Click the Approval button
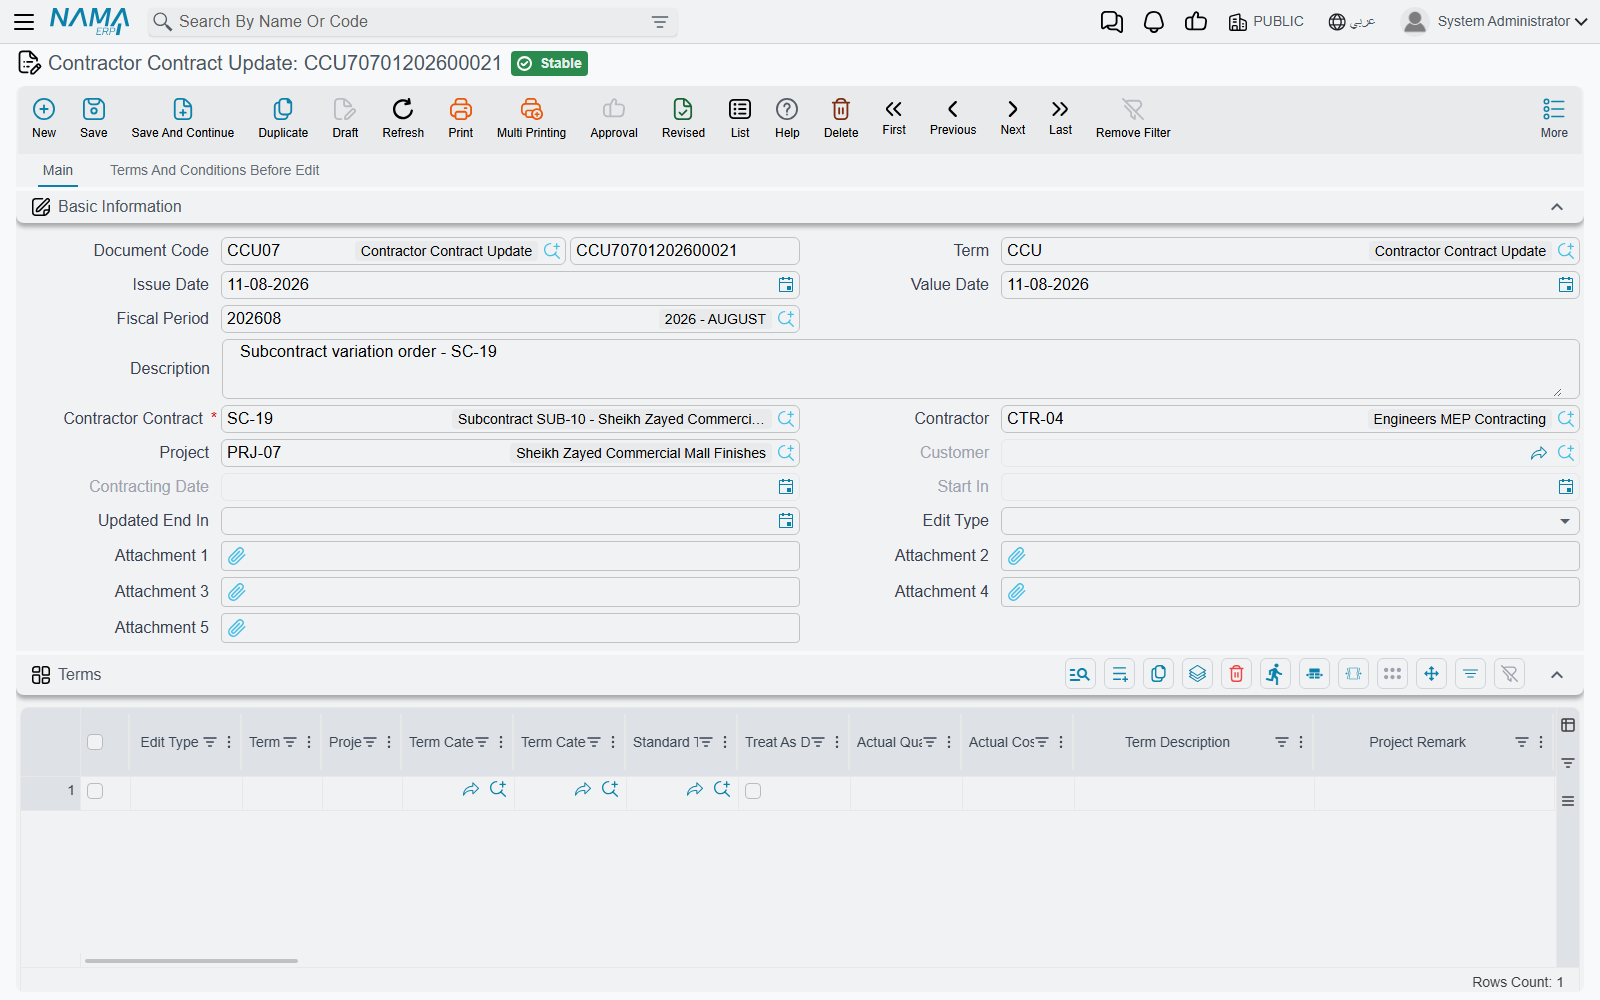This screenshot has height=1000, width=1600. point(614,118)
